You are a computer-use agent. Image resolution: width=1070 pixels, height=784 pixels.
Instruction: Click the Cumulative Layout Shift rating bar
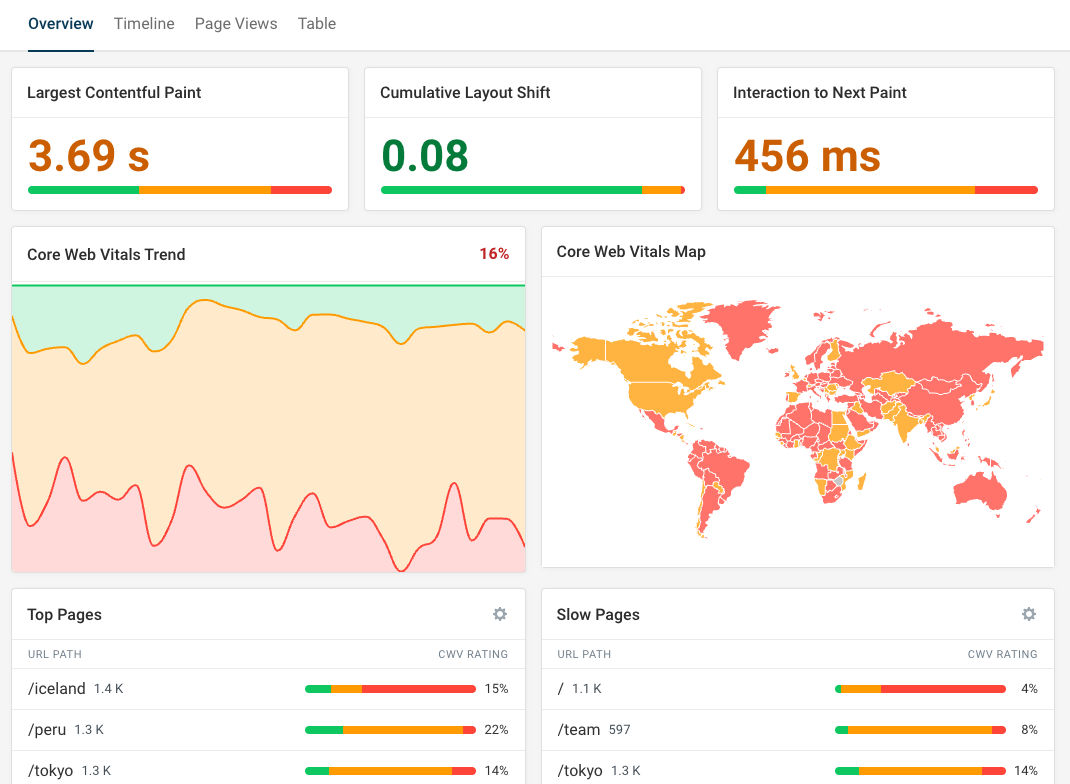(533, 190)
